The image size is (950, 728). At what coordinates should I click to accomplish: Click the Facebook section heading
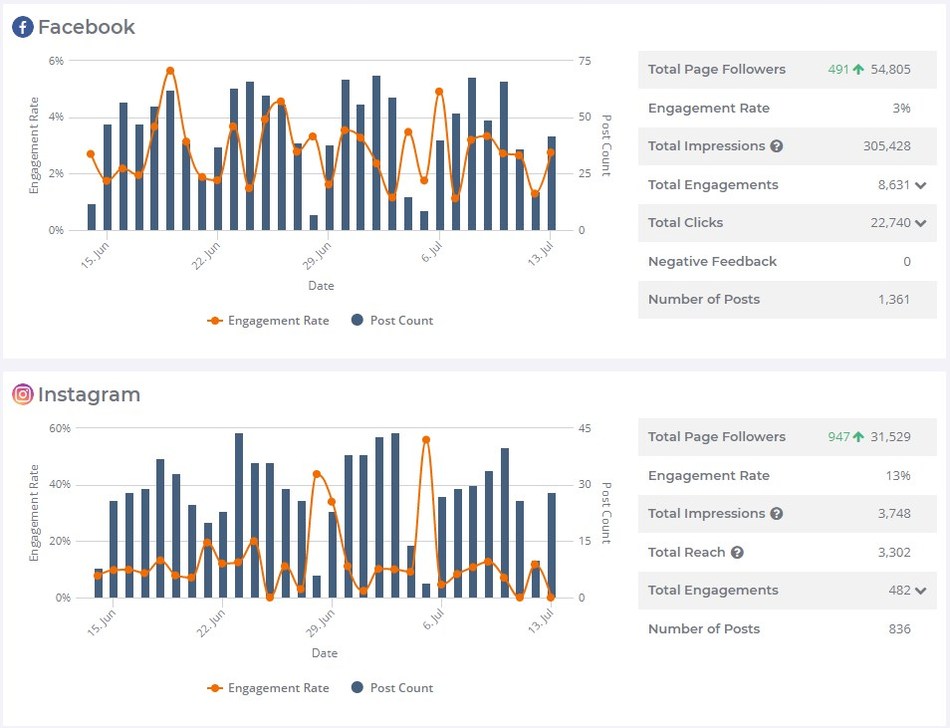coord(86,27)
